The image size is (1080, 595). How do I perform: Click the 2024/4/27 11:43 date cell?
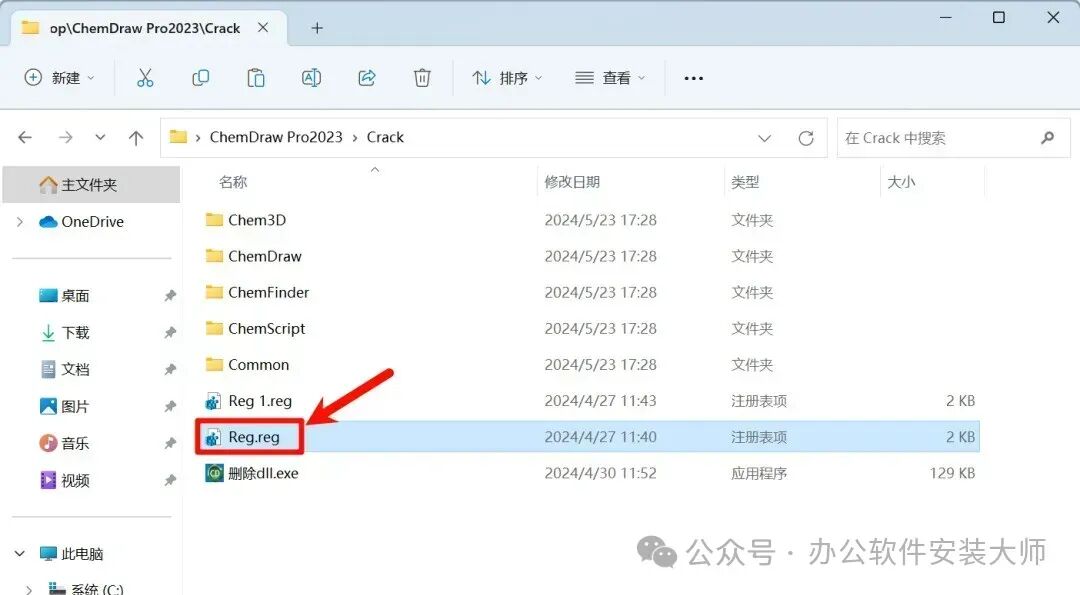600,401
